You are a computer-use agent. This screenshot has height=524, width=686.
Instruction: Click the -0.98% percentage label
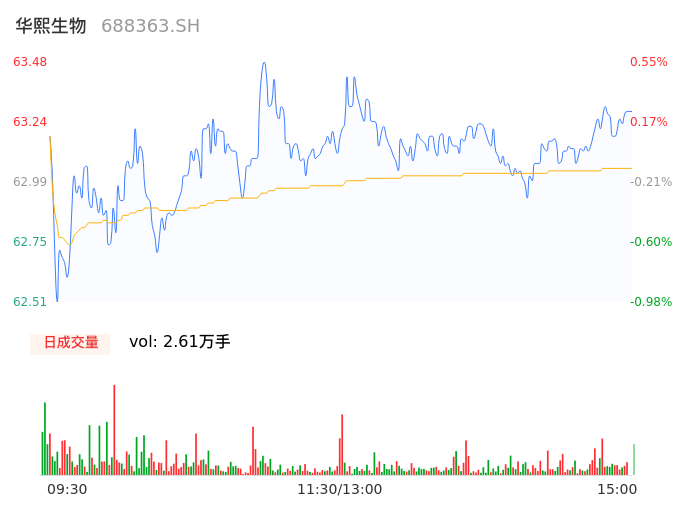click(x=648, y=302)
